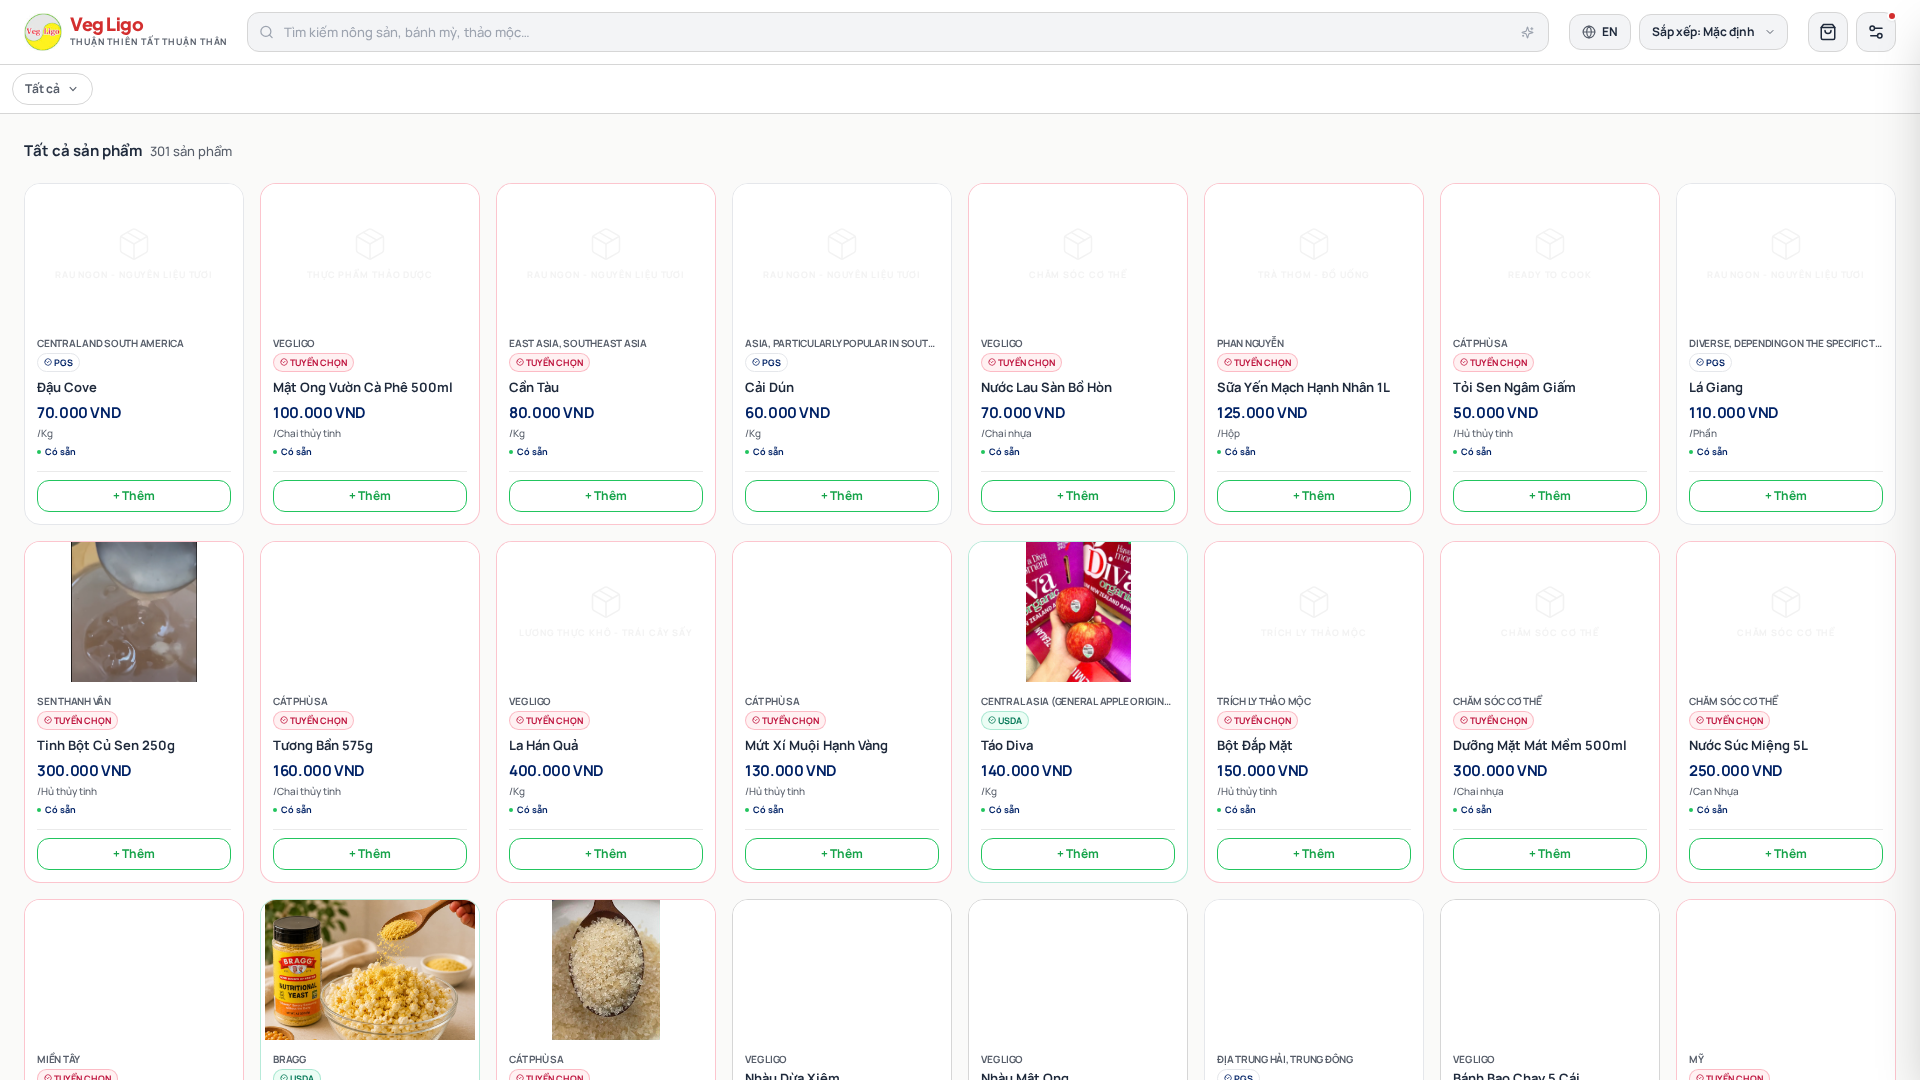Open the Tỏi Sen Ngâm Giấm placeholder image
This screenshot has height=1080, width=1920.
(x=1550, y=254)
